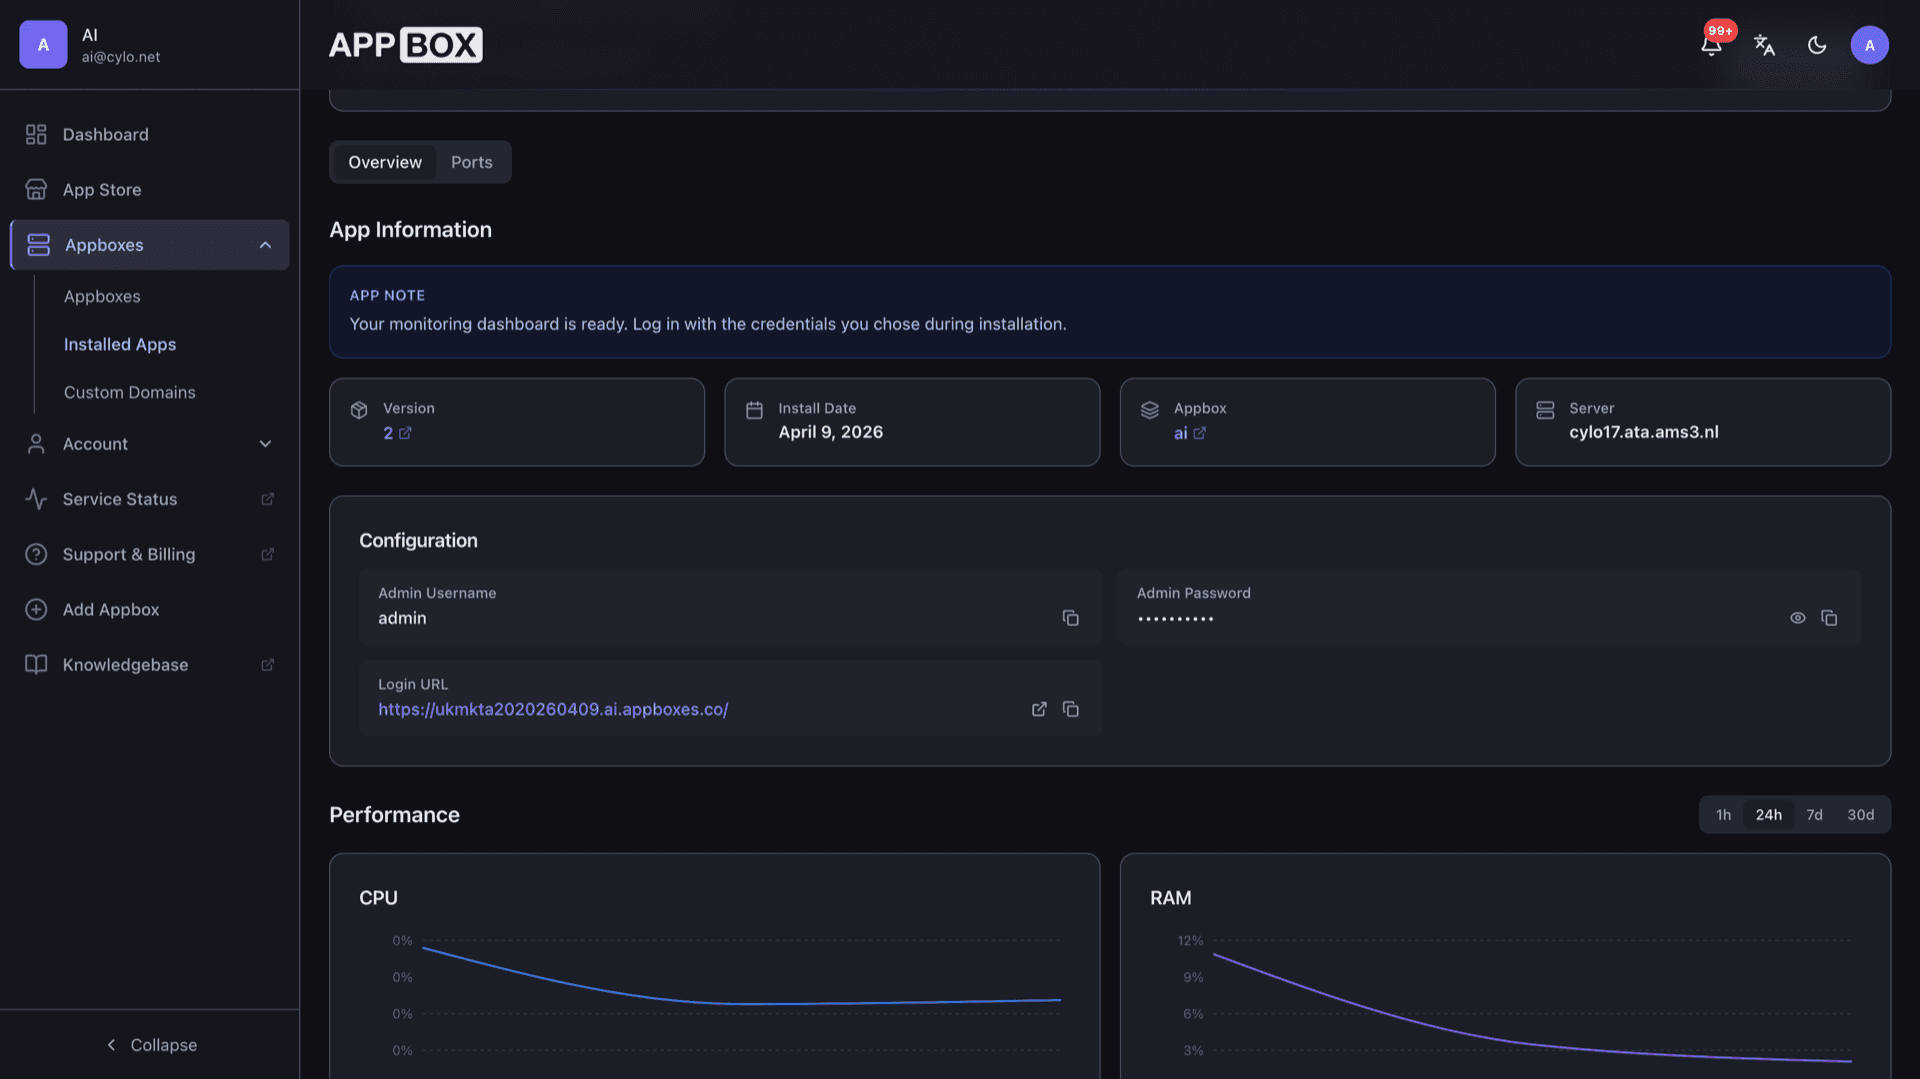The height and width of the screenshot is (1079, 1920).
Task: Open the ai appbox link
Action: pyautogui.click(x=1189, y=433)
